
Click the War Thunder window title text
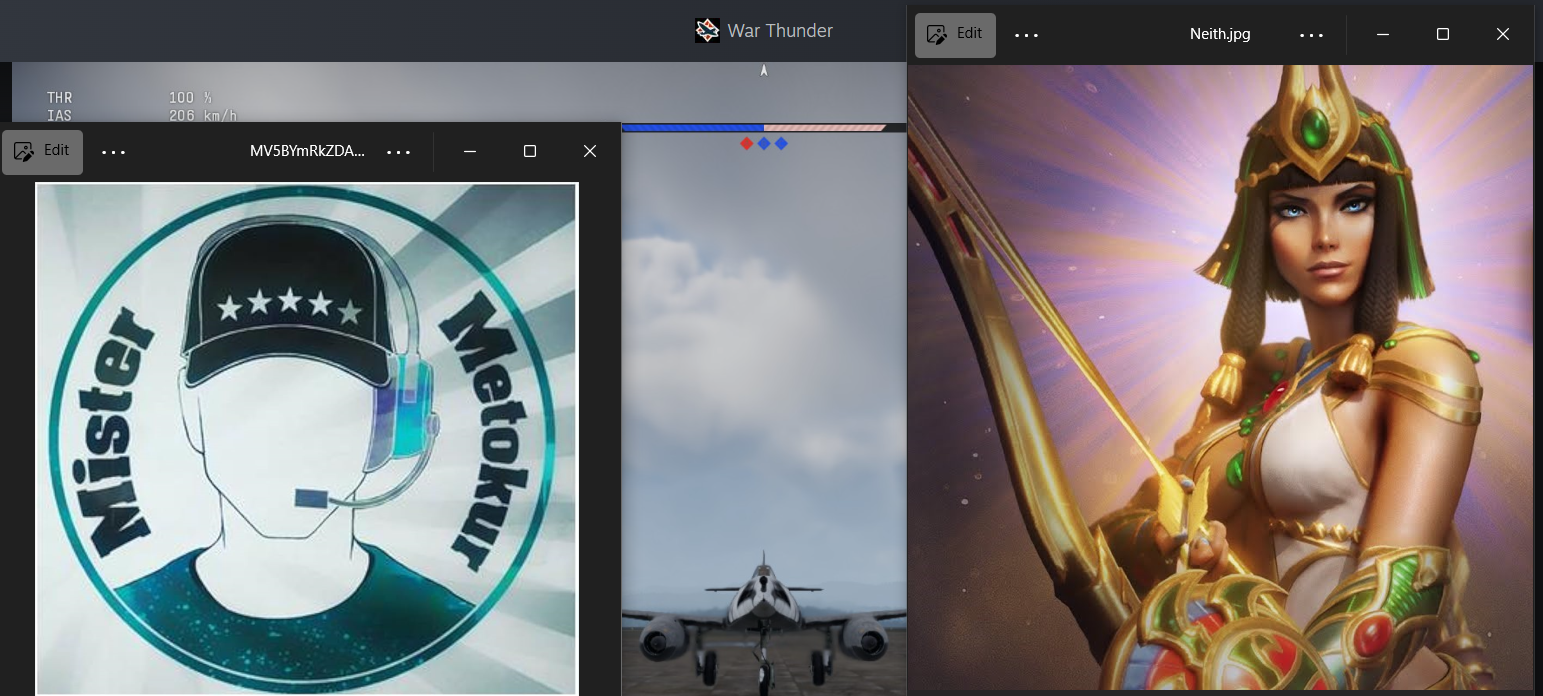[780, 31]
